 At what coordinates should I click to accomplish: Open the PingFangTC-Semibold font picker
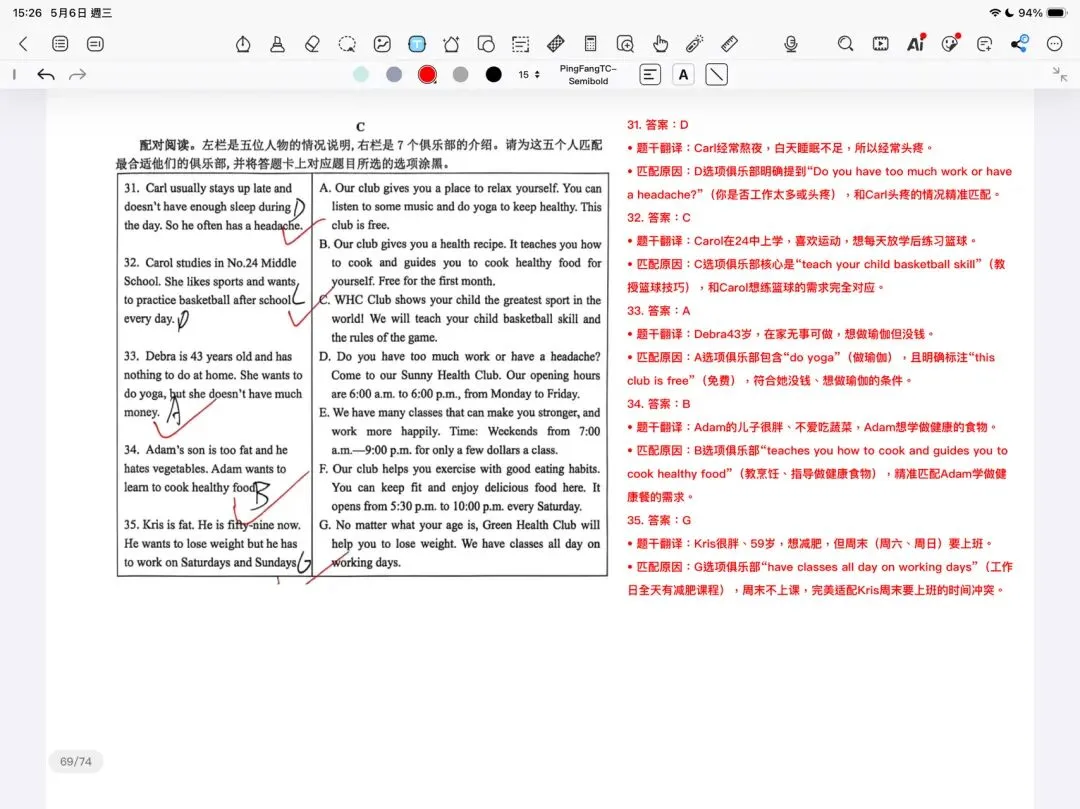click(588, 74)
